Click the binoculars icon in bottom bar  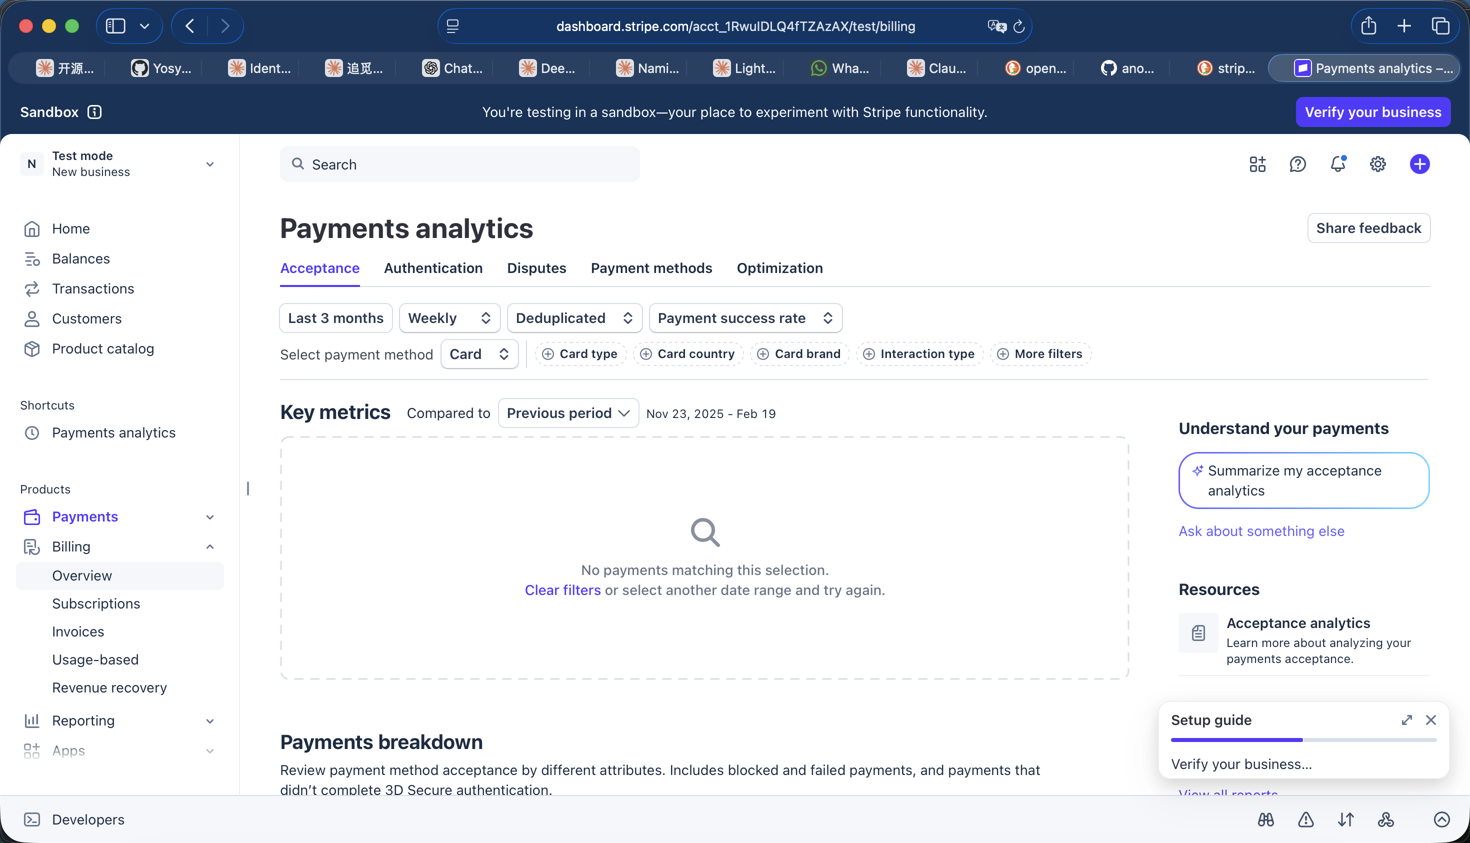[x=1266, y=820]
